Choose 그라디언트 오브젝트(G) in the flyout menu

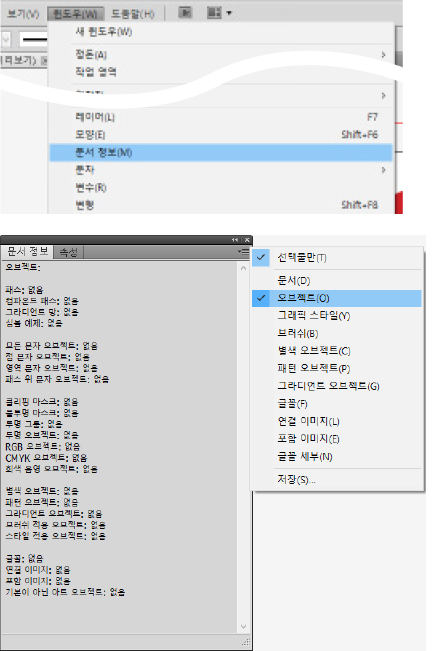tap(337, 386)
